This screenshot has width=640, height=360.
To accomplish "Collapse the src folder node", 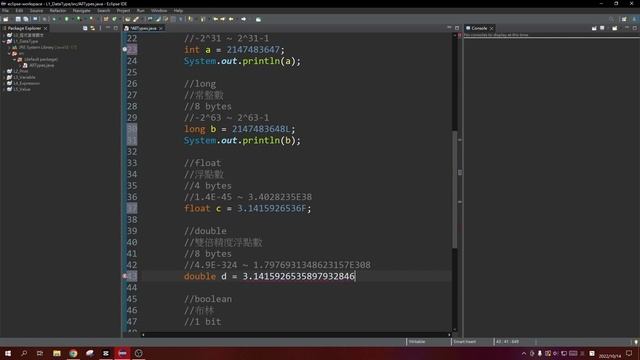I will pos(9,53).
